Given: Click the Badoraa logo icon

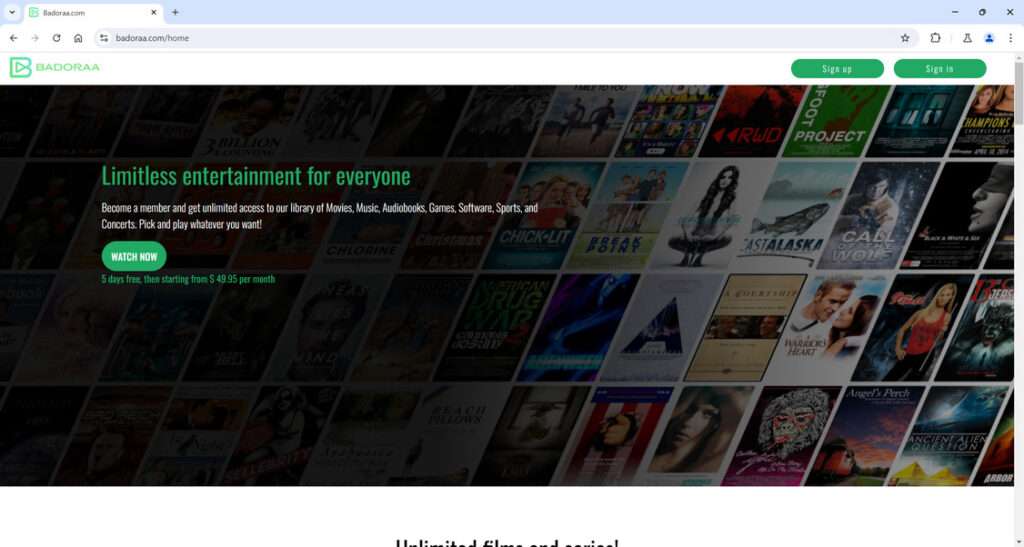Looking at the screenshot, I should [20, 67].
